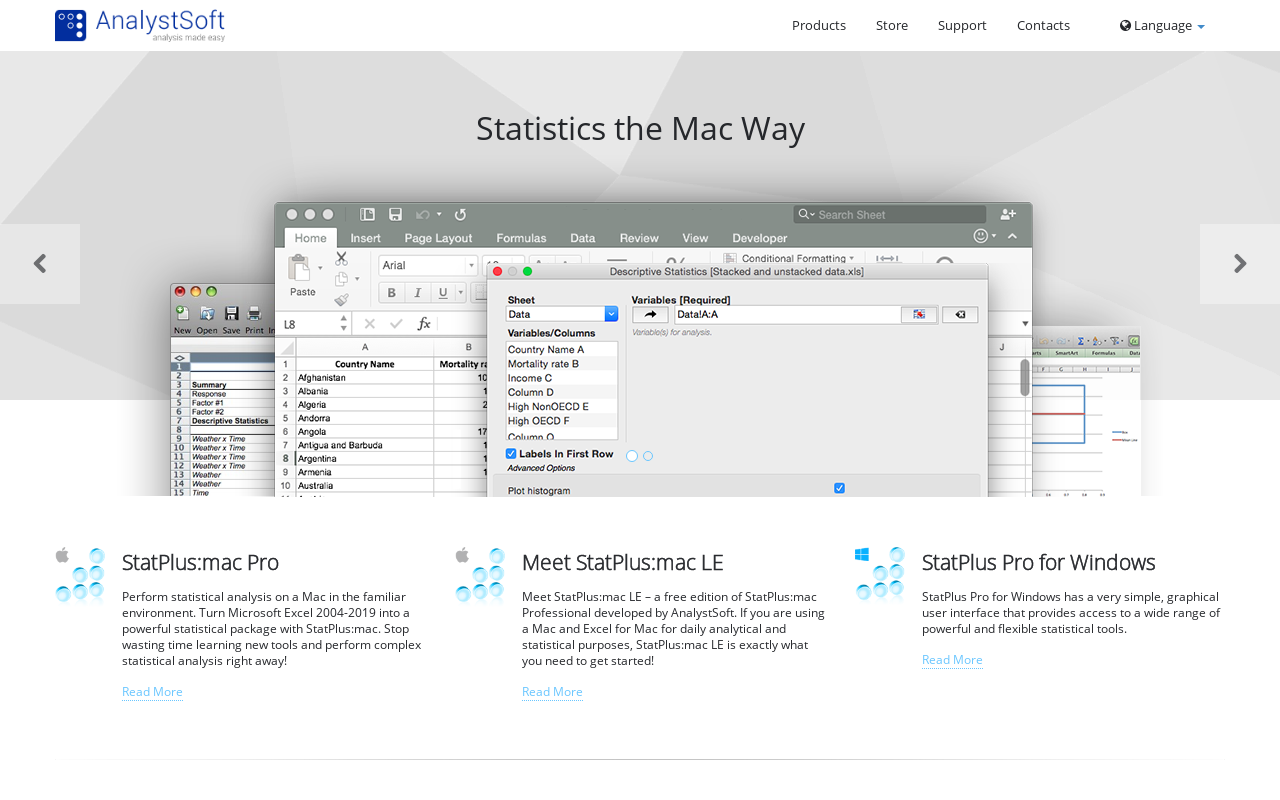Click the Bold formatting button in screenshot
This screenshot has height=800, width=1280.
[x=391, y=292]
